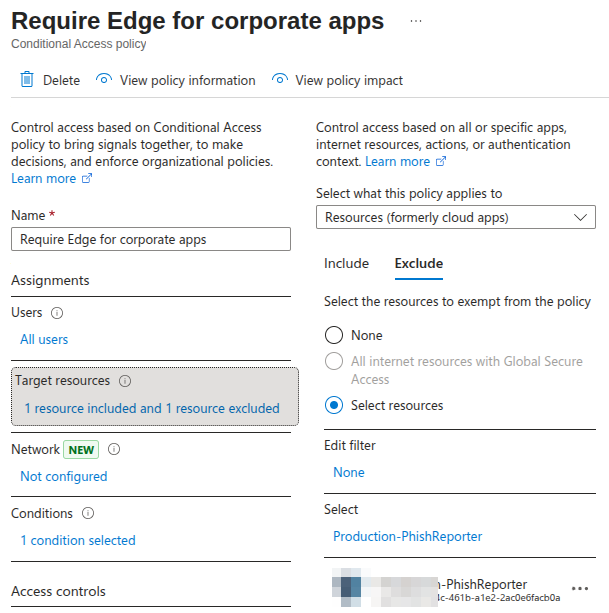
Task: Click the info icon next to Network
Action: pos(114,449)
